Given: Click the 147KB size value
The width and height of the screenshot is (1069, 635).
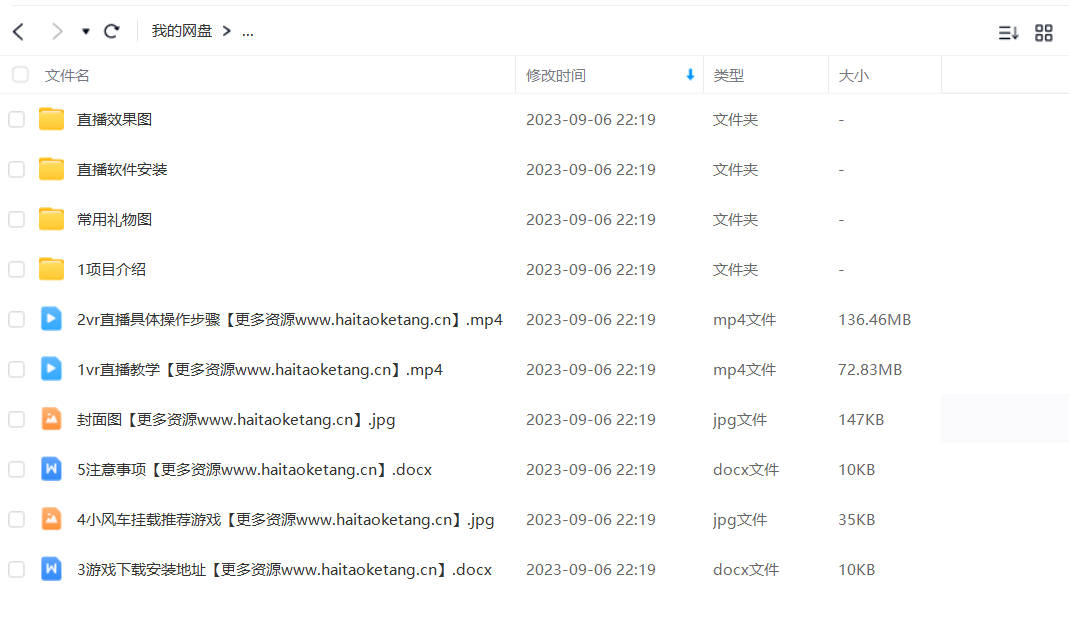Looking at the screenshot, I should pyautogui.click(x=861, y=419).
